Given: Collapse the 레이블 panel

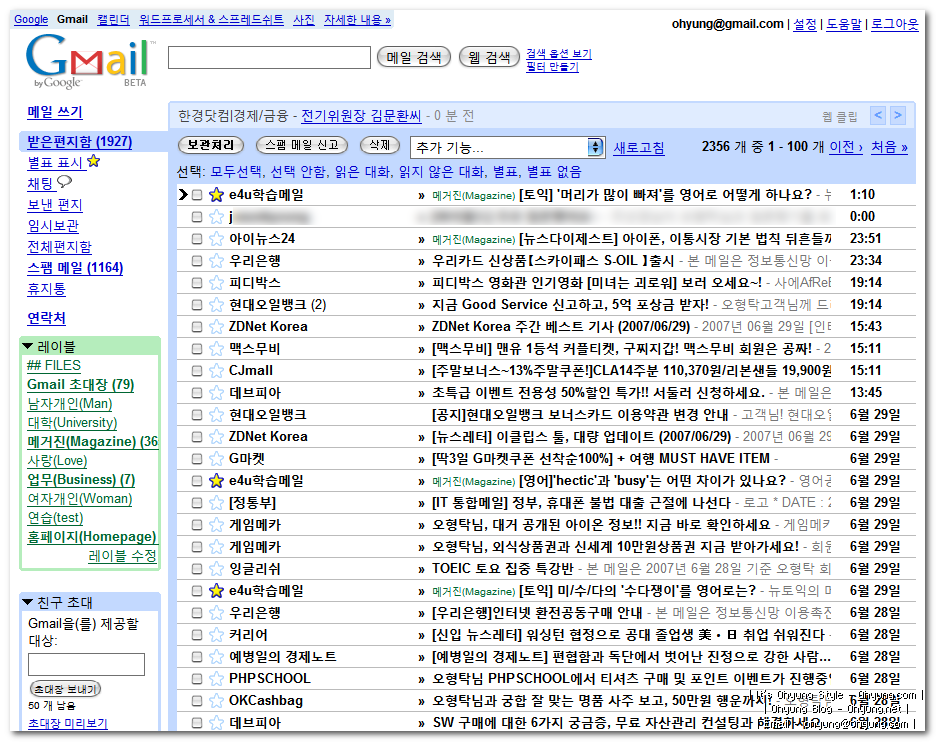Looking at the screenshot, I should (27, 346).
